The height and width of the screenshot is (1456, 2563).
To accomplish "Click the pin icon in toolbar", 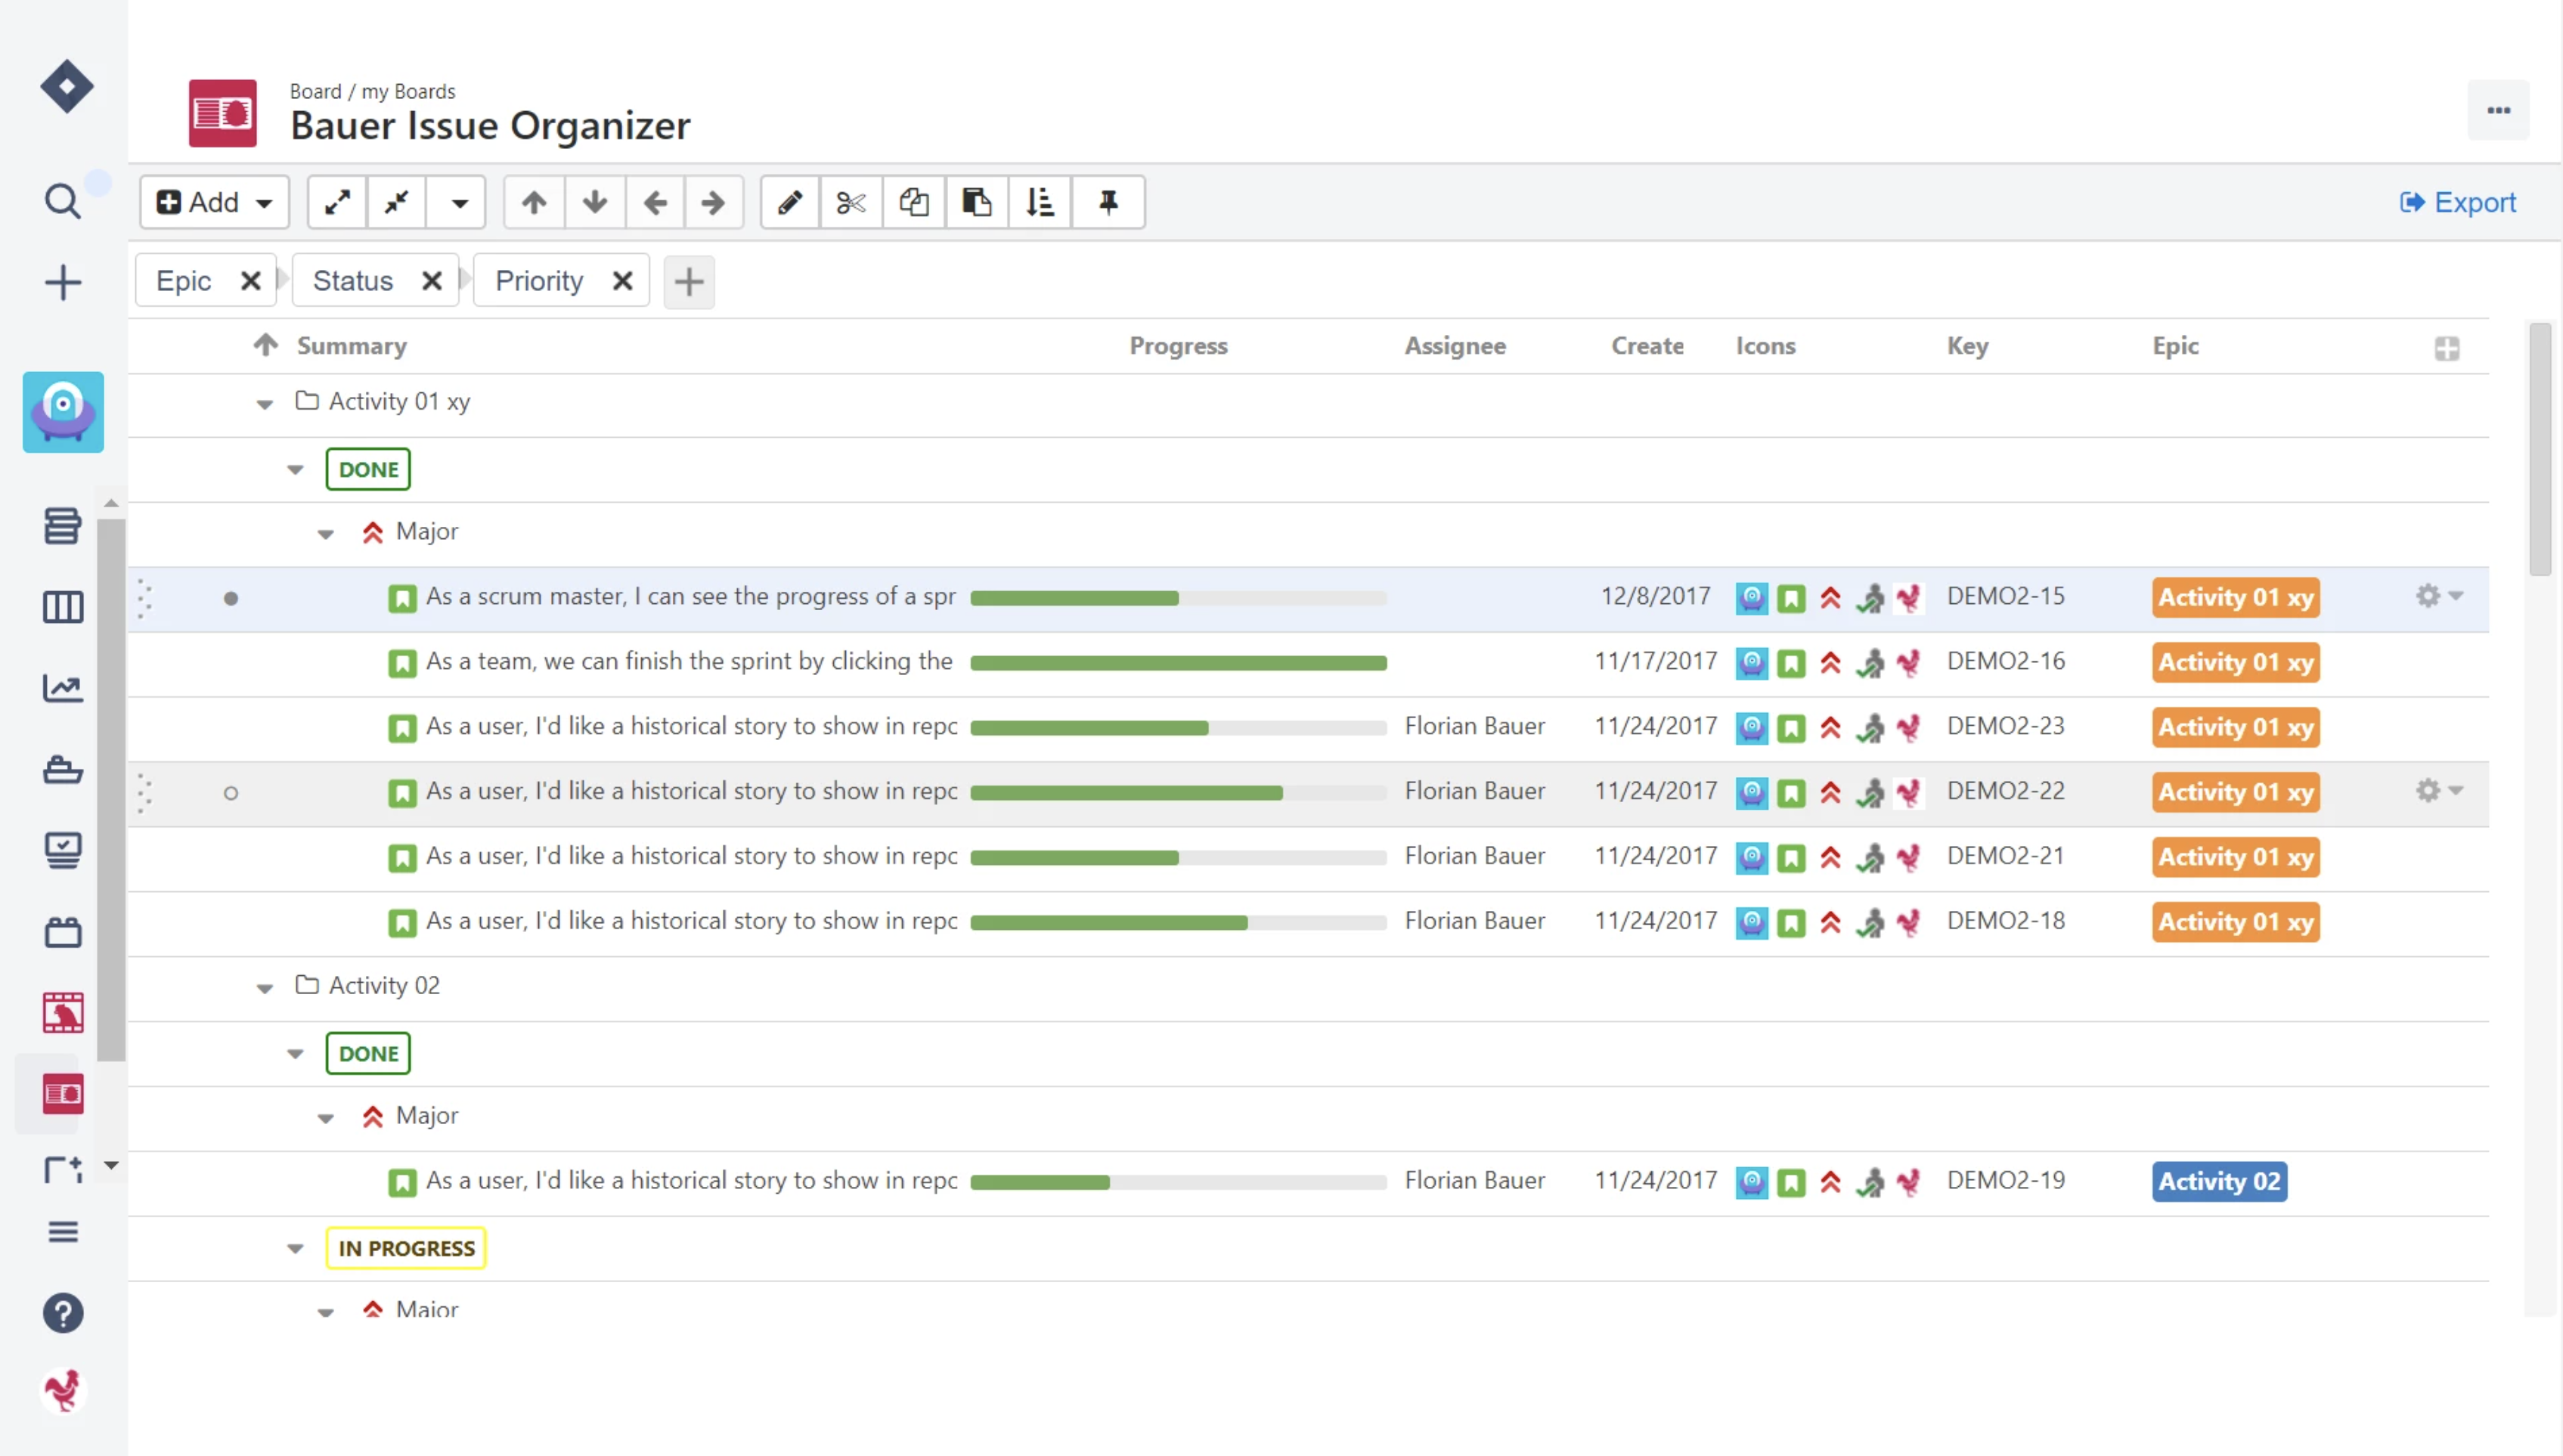I will 1108,203.
